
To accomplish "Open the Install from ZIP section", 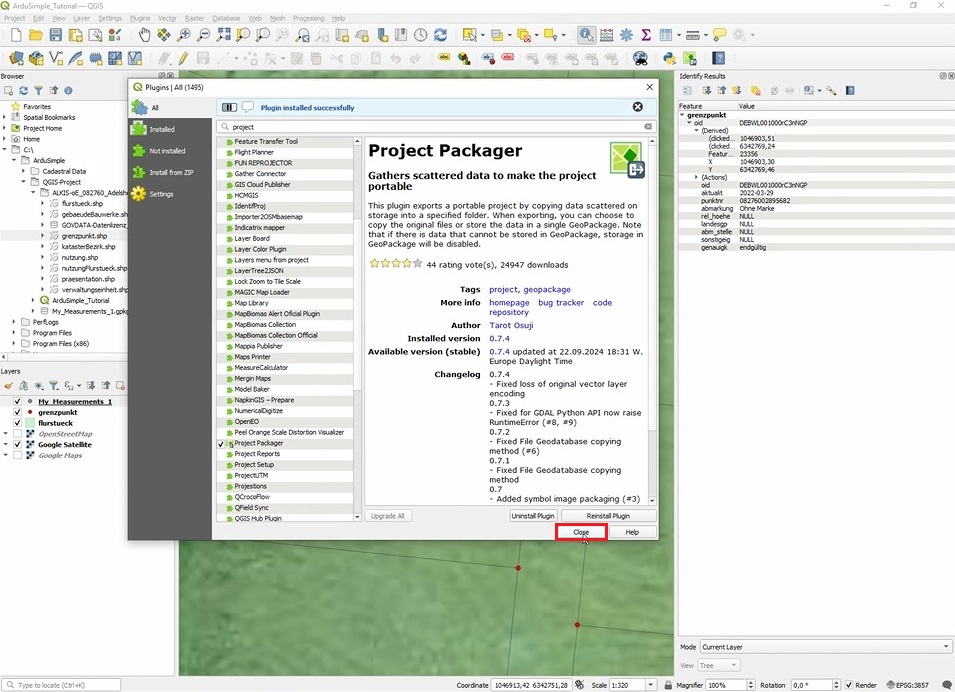I will tap(173, 172).
